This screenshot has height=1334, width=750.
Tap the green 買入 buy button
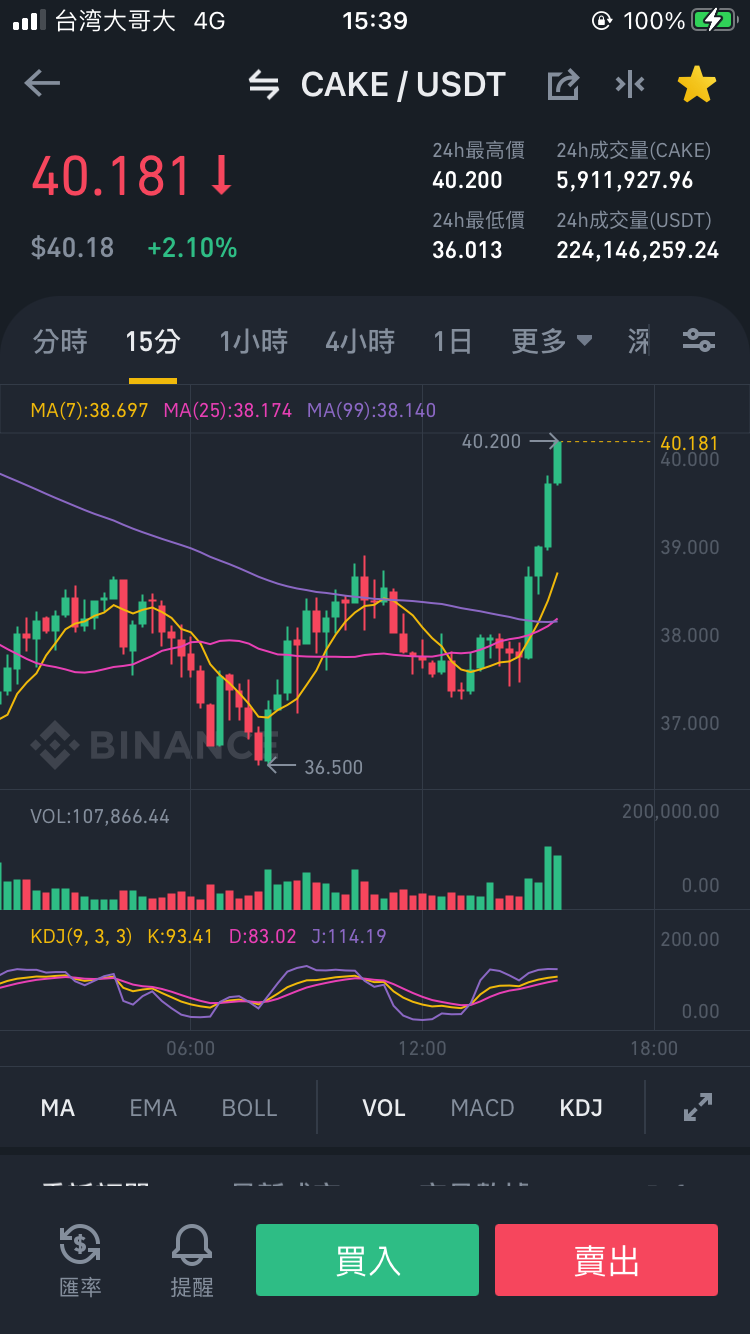click(367, 1260)
